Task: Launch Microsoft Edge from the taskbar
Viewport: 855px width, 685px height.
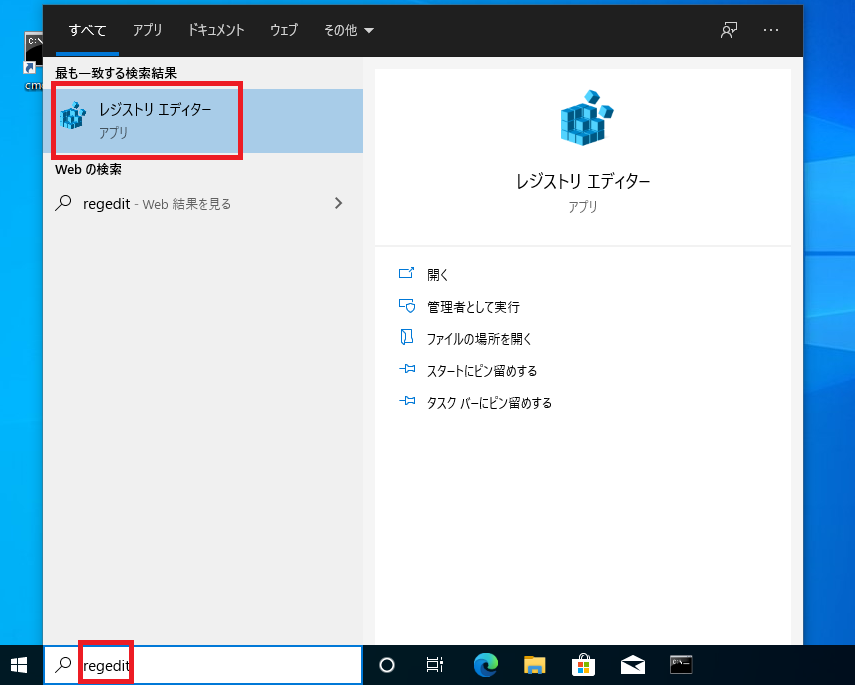Action: [485, 665]
